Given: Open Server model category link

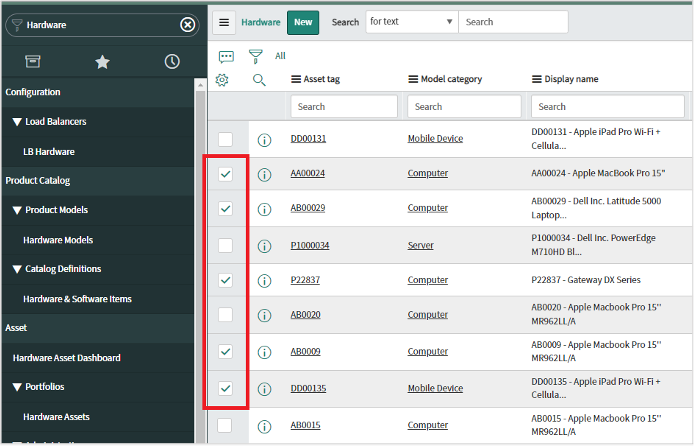Looking at the screenshot, I should click(x=420, y=245).
